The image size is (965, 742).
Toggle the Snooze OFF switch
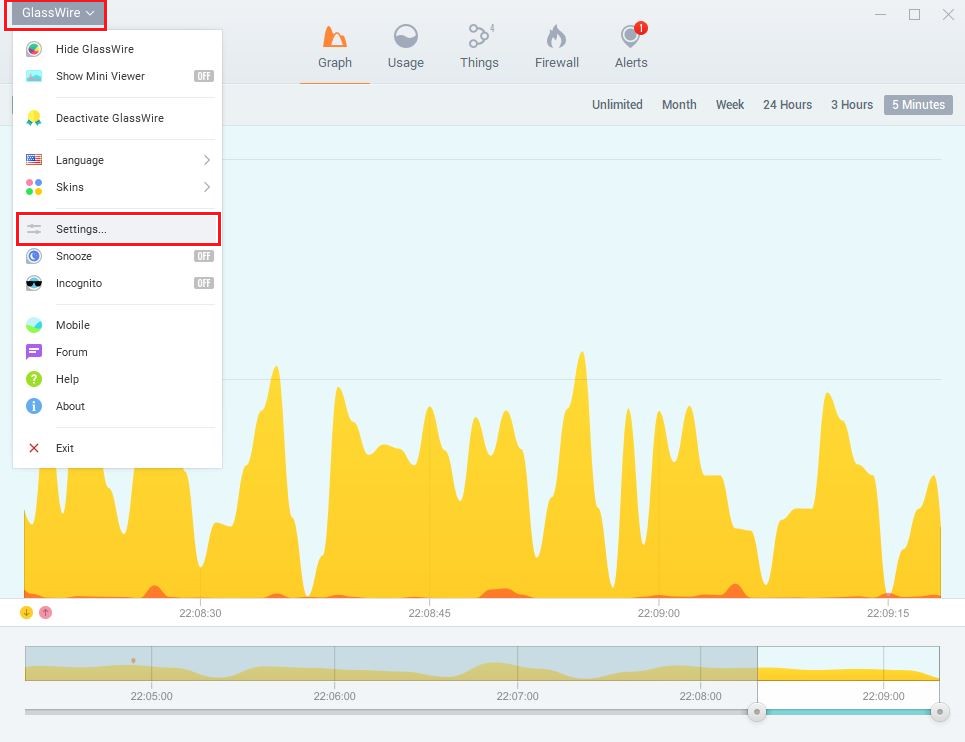pos(204,256)
